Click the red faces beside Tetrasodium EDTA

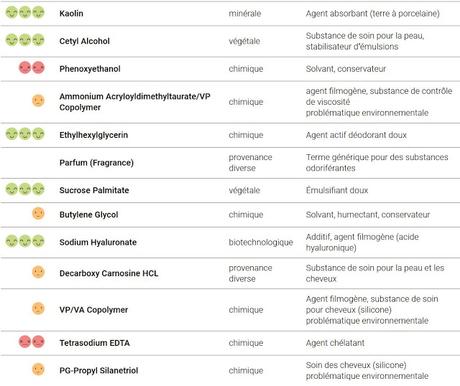click(x=32, y=342)
